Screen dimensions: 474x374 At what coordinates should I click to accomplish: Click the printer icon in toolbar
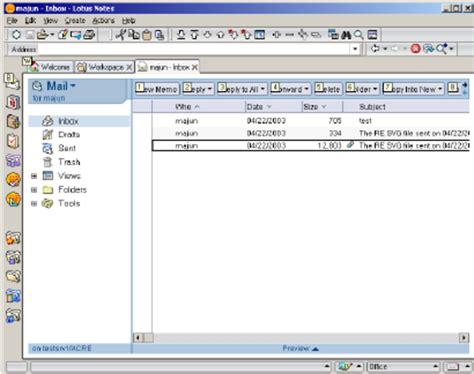[x=89, y=35]
